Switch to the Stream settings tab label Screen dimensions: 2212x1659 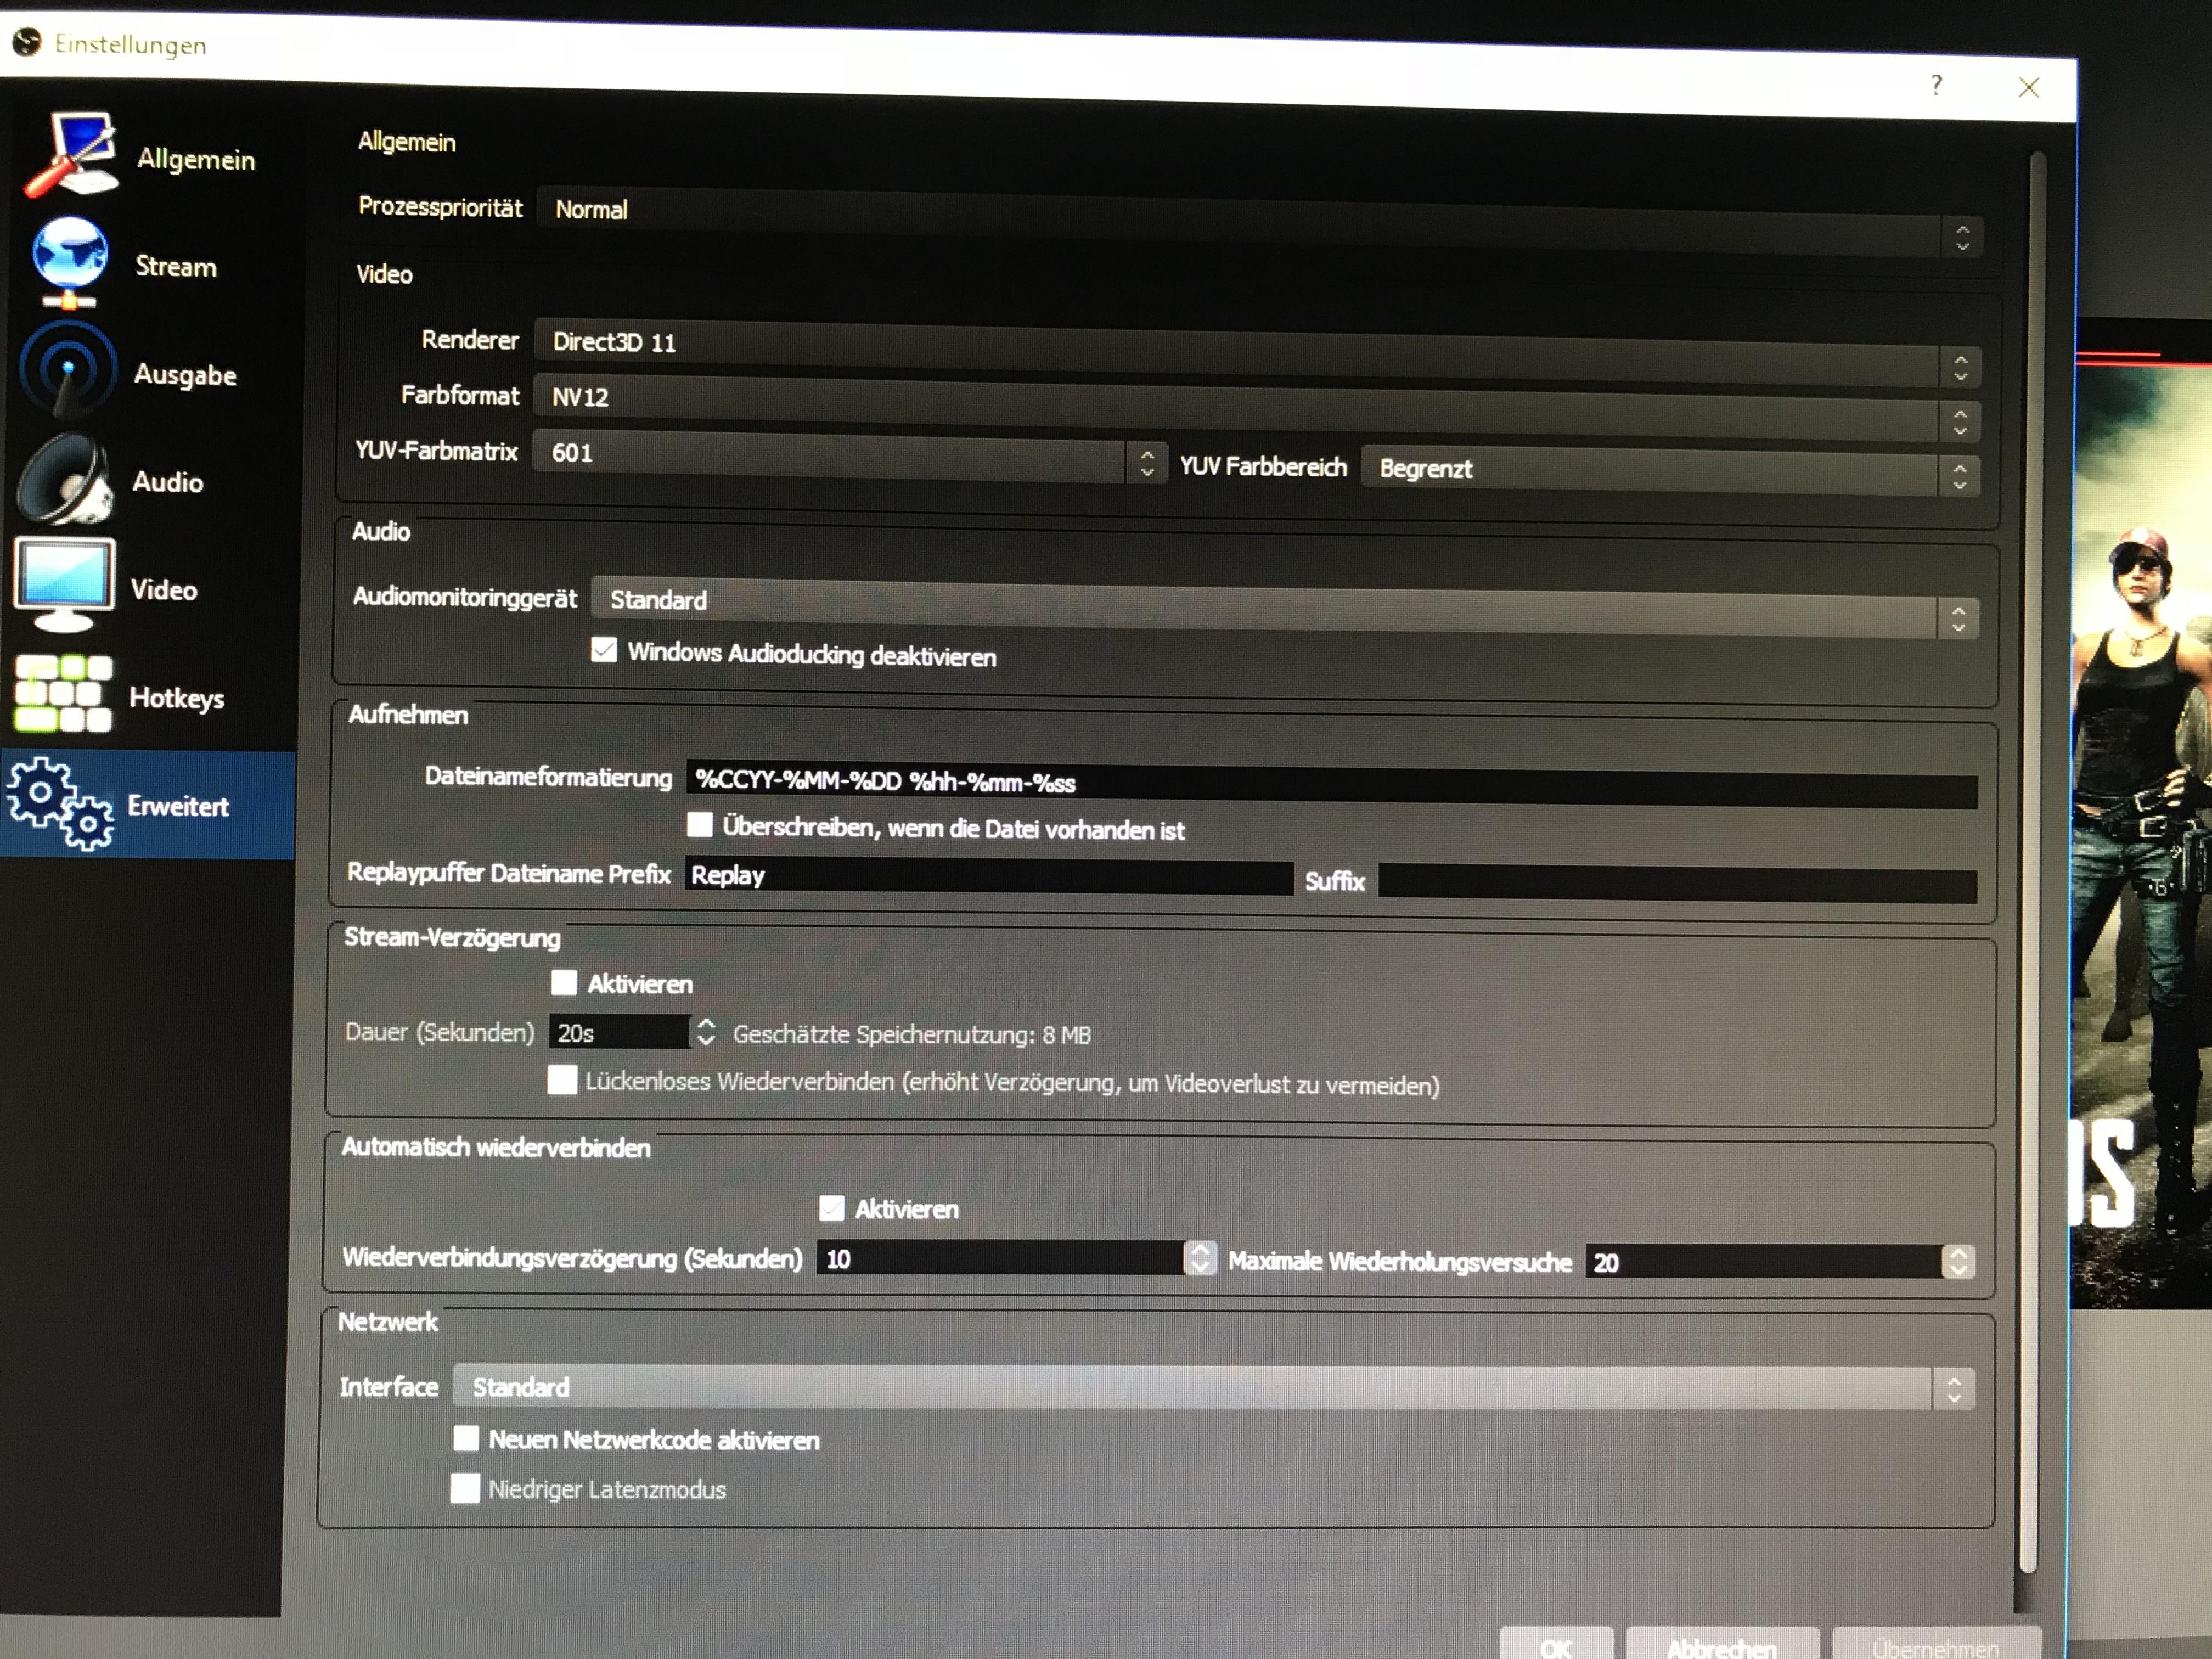[x=176, y=266]
